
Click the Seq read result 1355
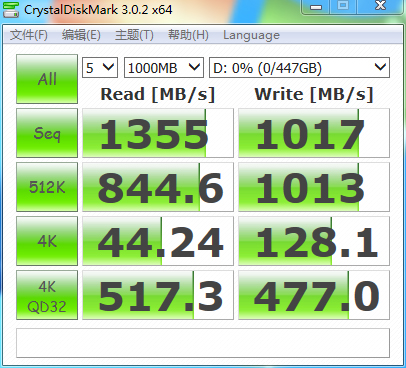158,133
